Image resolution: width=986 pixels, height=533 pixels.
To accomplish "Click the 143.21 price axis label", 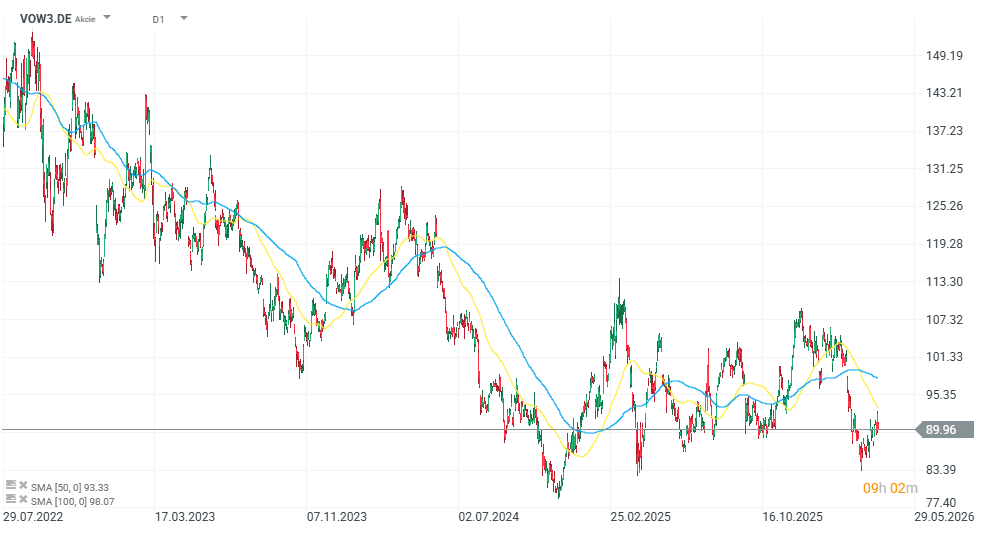I will pos(944,93).
